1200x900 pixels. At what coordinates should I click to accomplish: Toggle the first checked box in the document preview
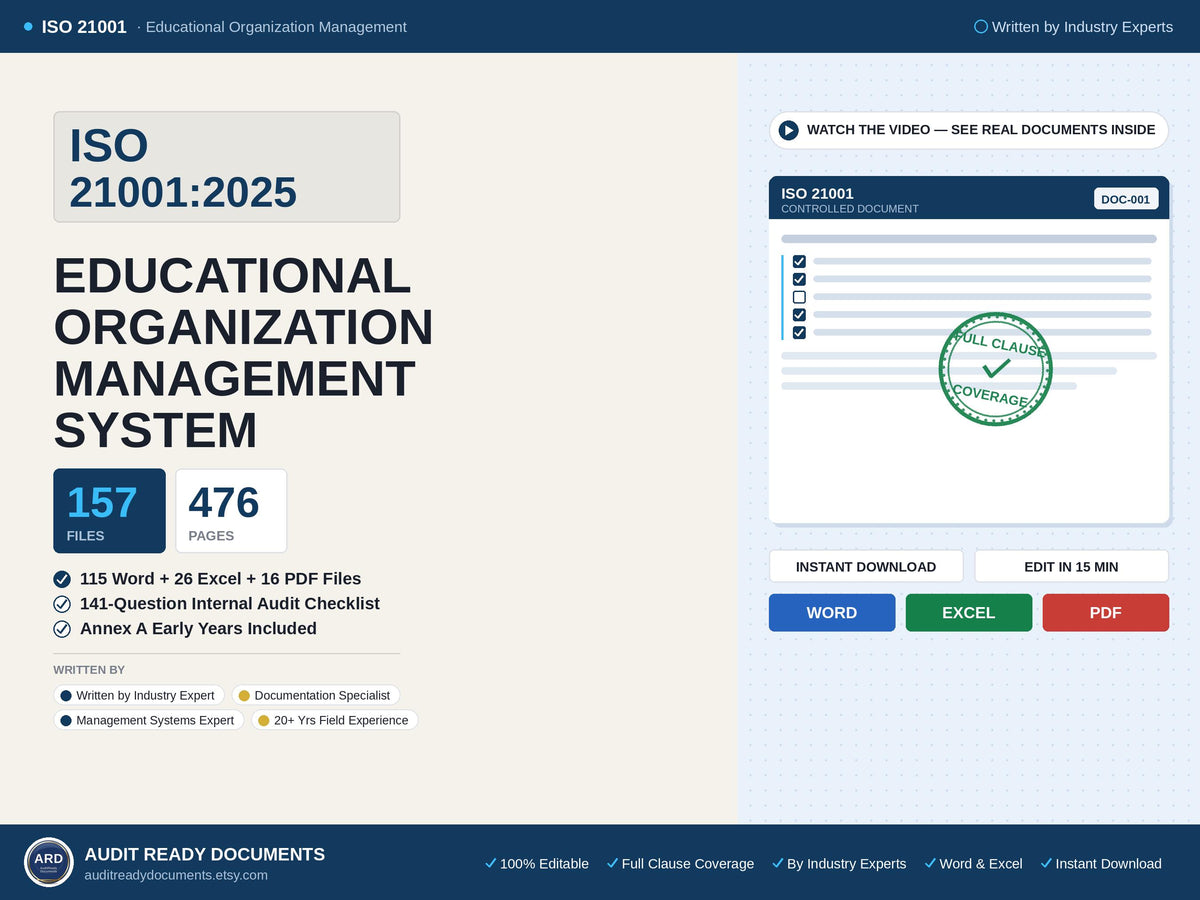click(x=799, y=261)
